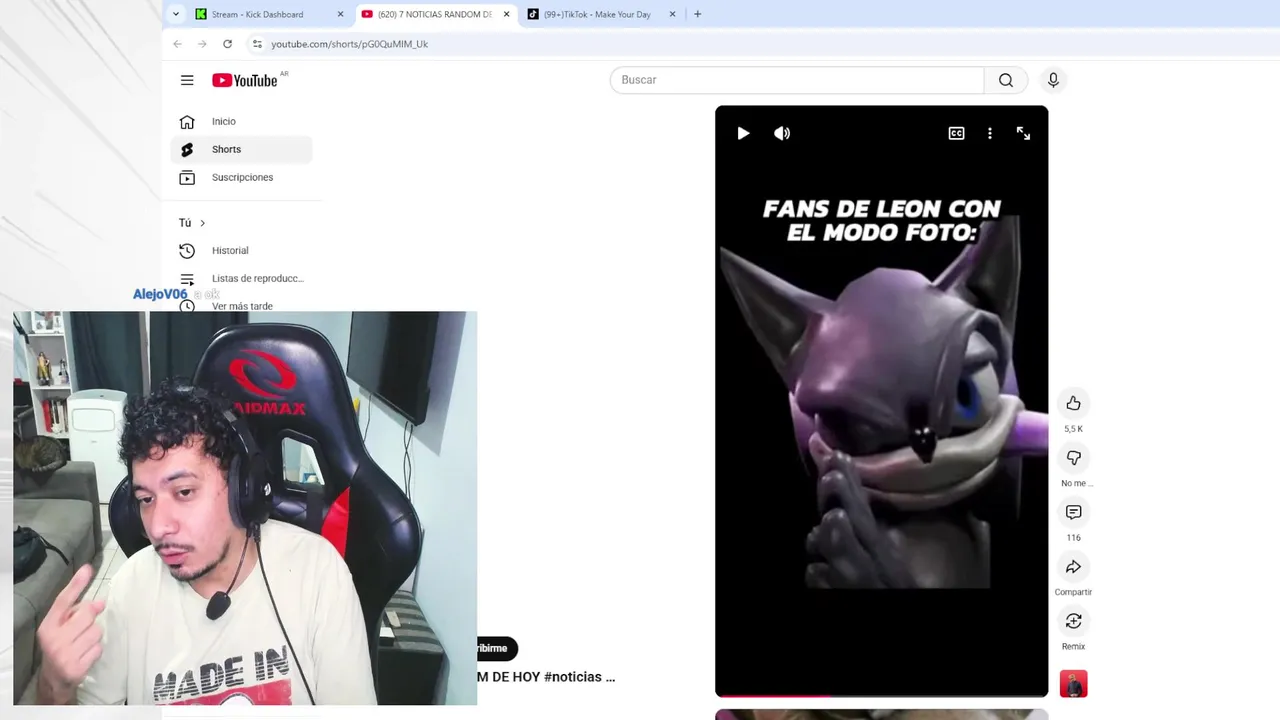
Task: Seek using the Short's red progress bar
Action: 881,695
